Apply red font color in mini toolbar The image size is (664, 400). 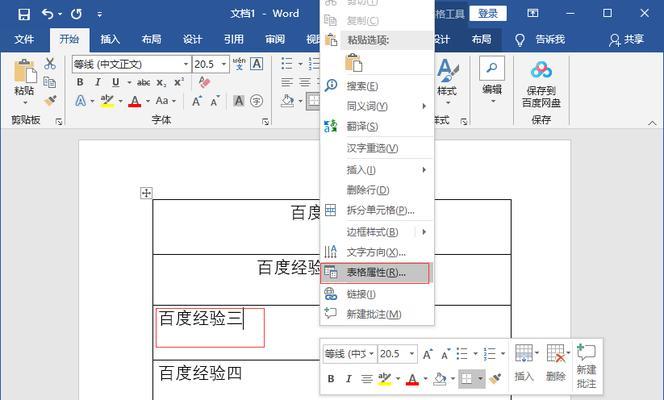(412, 379)
